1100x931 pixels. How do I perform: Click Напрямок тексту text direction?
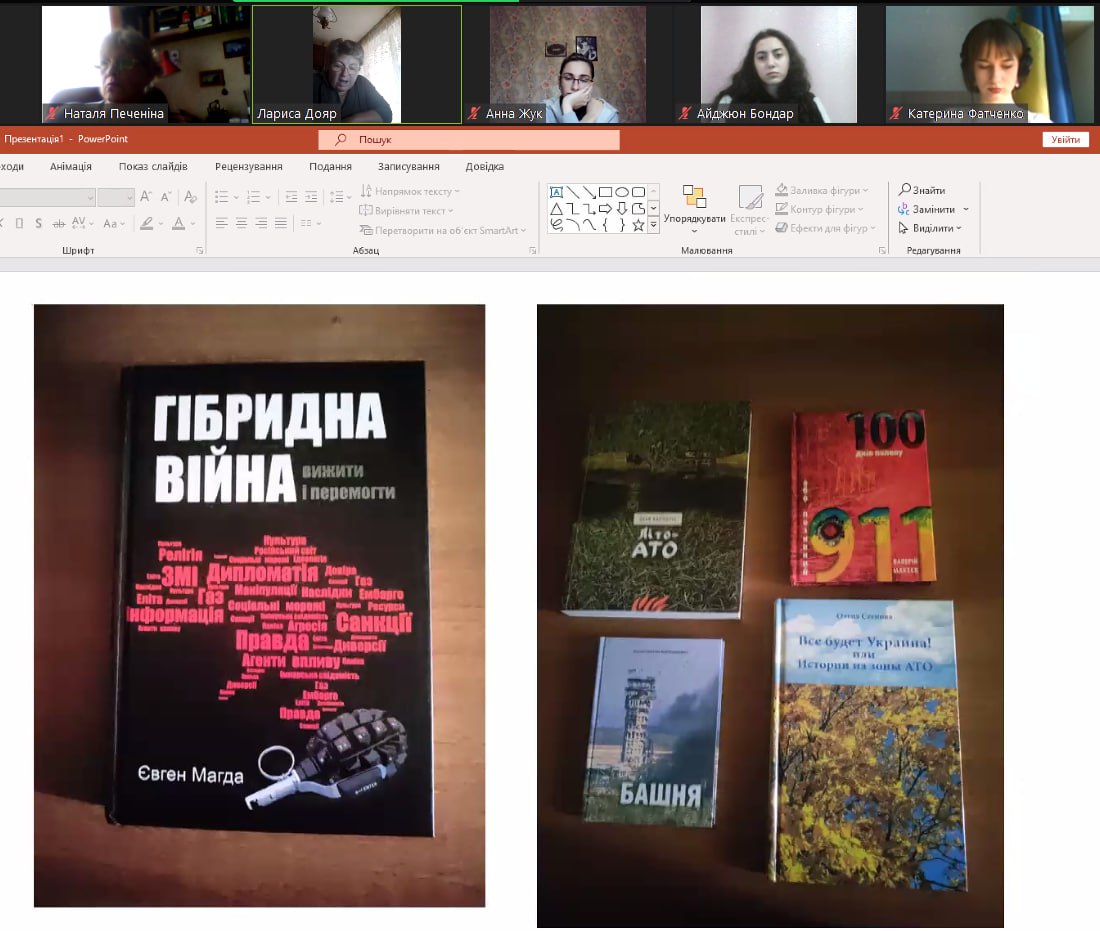(x=410, y=191)
